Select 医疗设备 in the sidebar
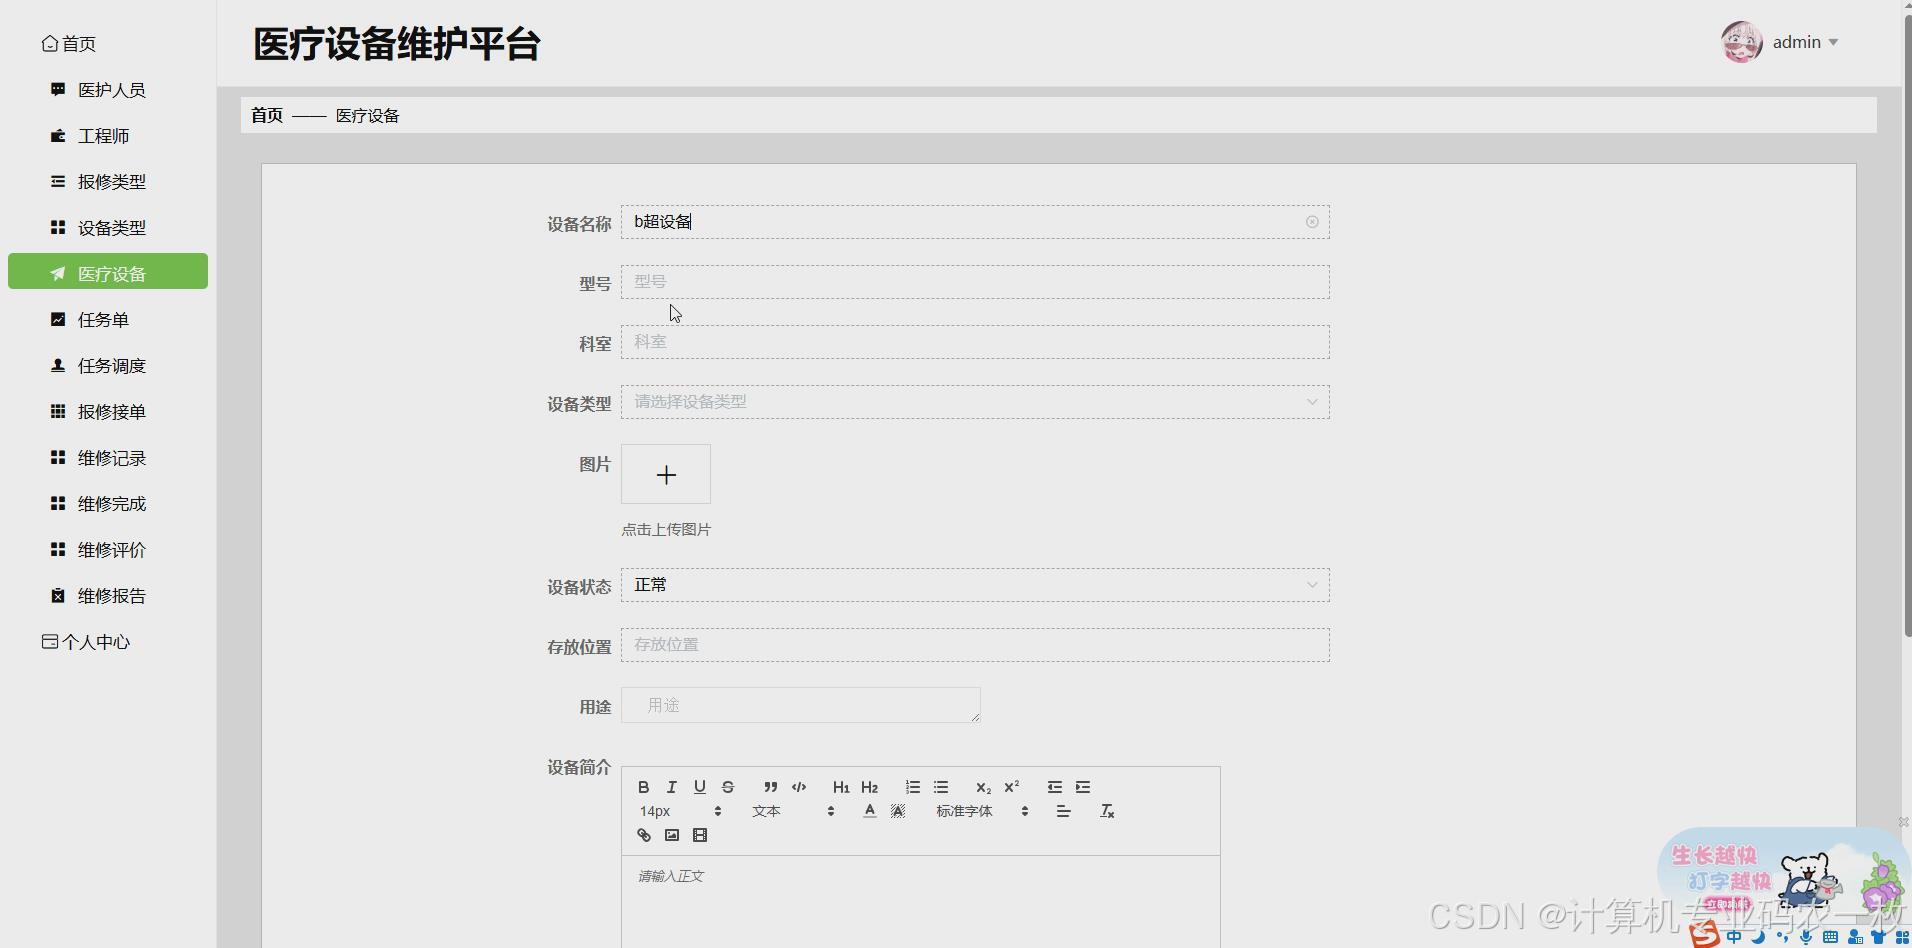This screenshot has width=1912, height=948. click(x=108, y=272)
